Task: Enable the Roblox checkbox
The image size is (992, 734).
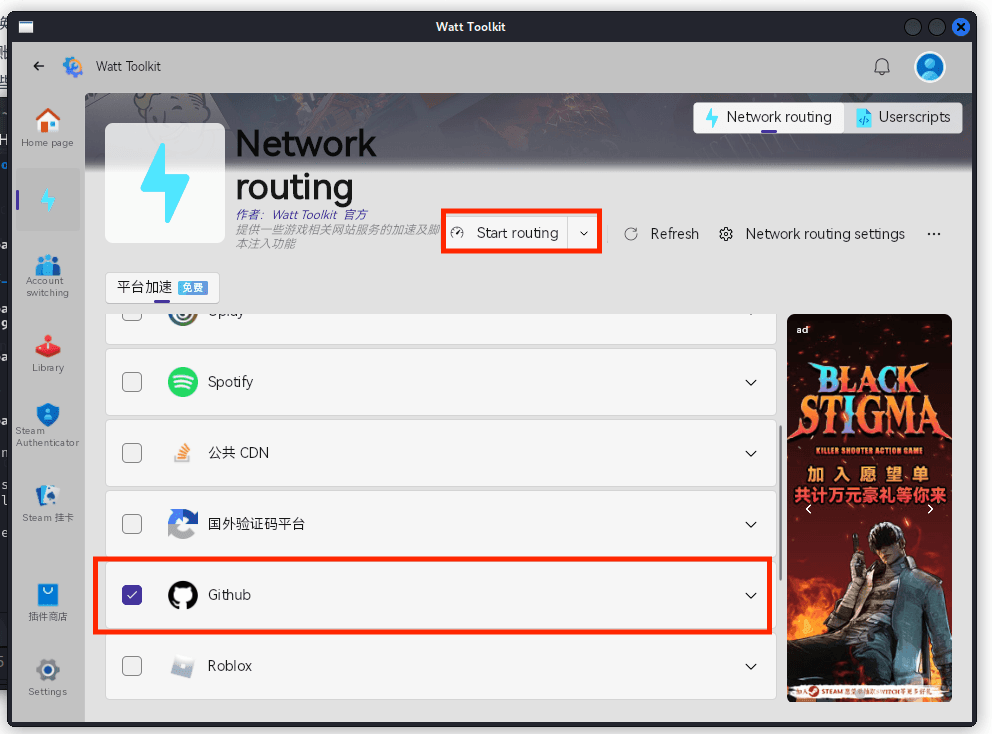Action: pos(132,666)
